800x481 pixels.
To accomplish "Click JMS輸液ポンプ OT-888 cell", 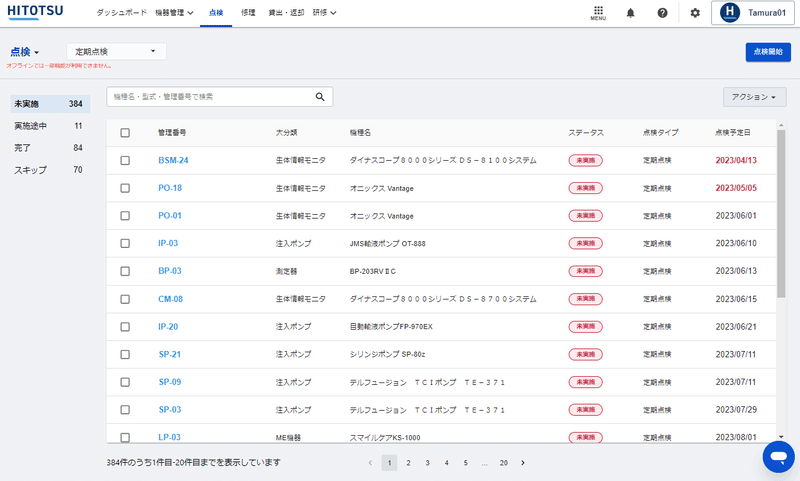I will pos(387,244).
